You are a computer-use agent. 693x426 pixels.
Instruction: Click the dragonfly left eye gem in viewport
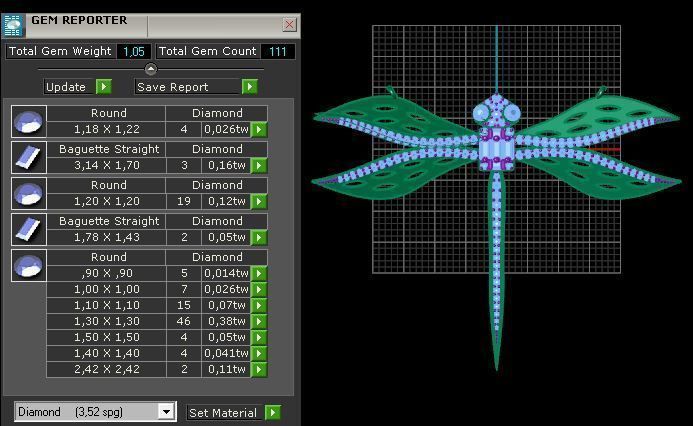[x=481, y=113]
